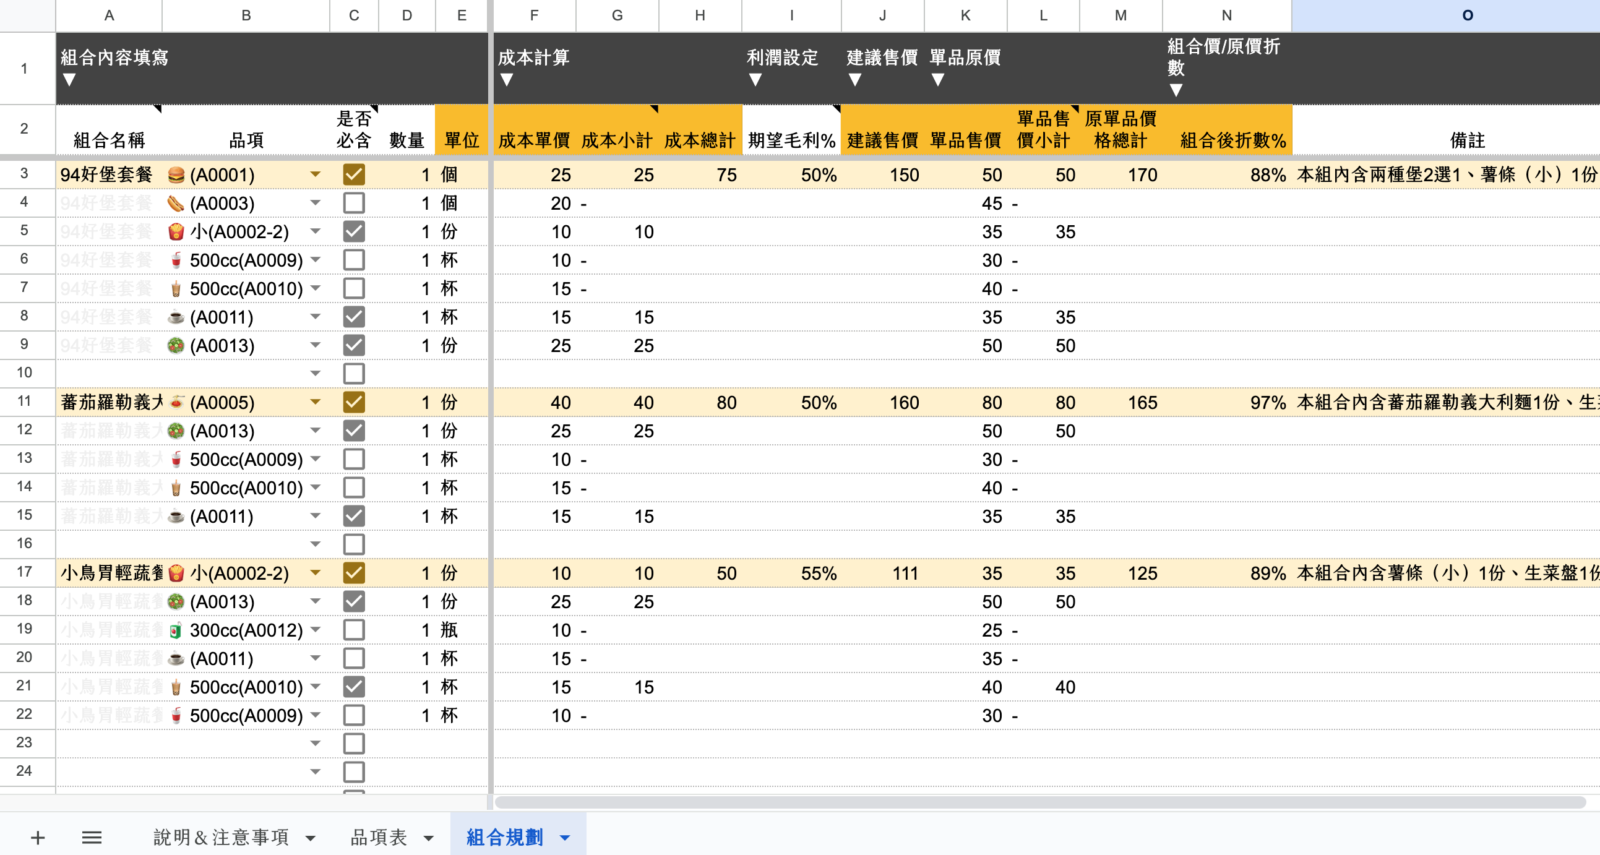Screen dimensions: 1600x855
Task: Toggle the 組合內容填寫 group triangle
Action: (68, 80)
